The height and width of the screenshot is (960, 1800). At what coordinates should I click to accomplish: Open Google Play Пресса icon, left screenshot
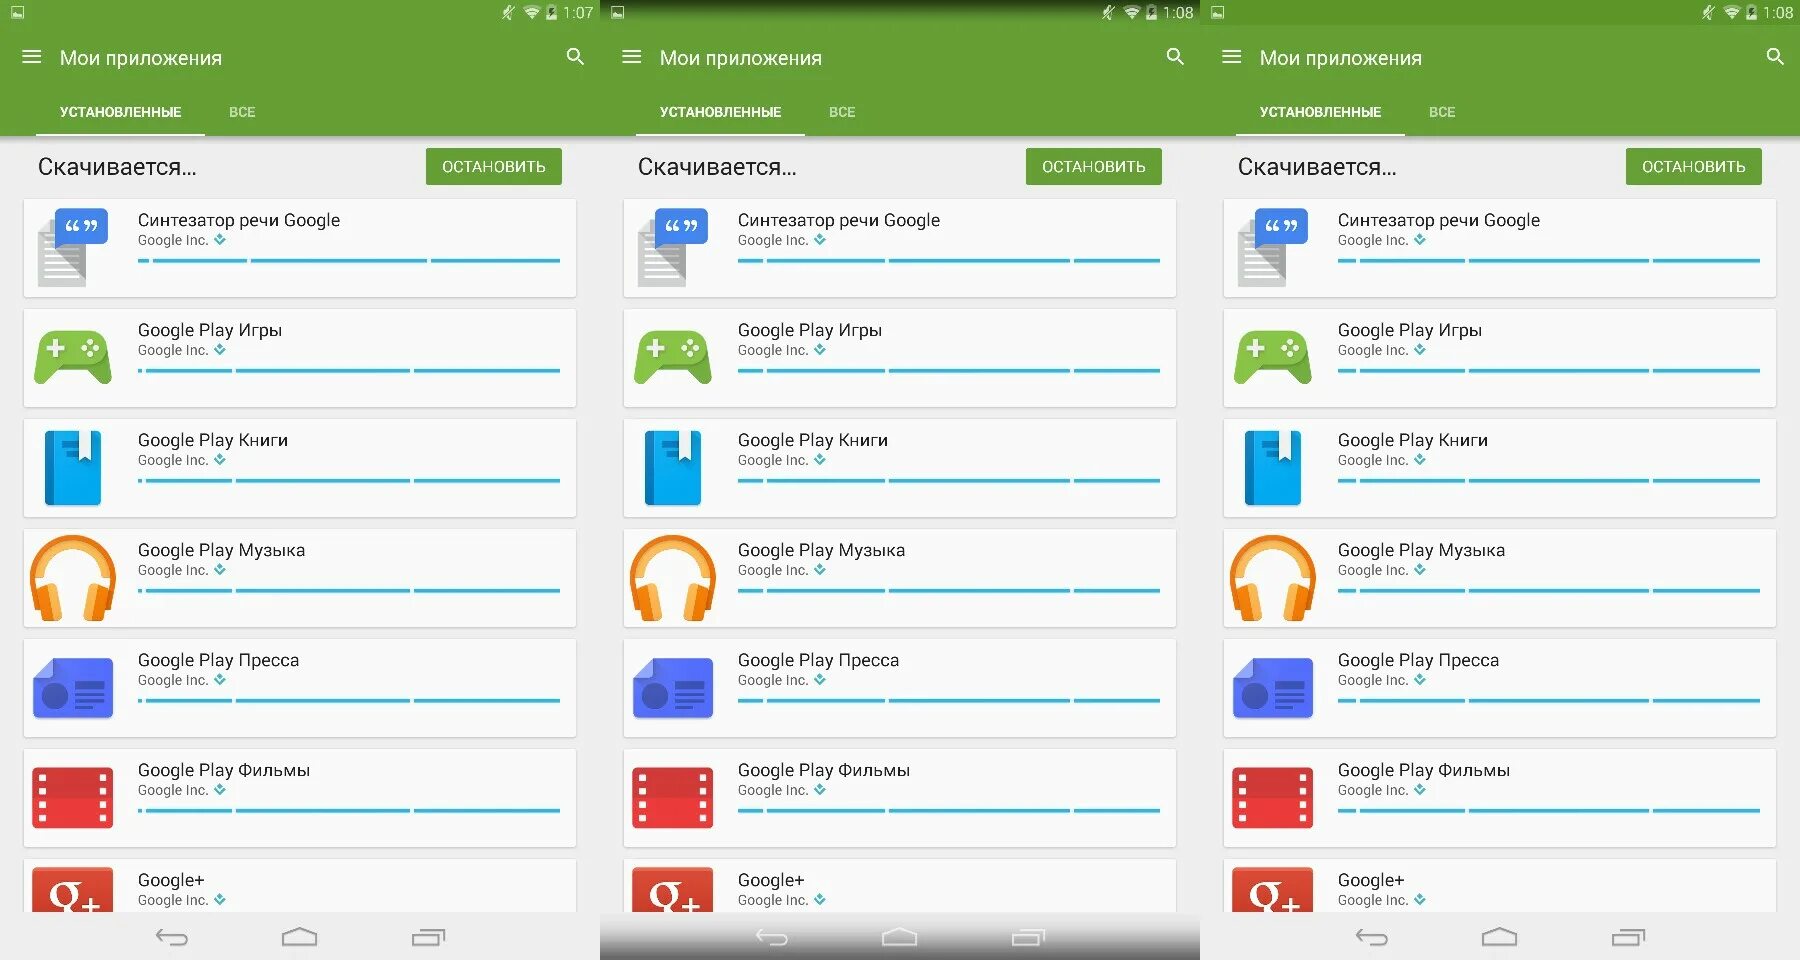tap(73, 688)
